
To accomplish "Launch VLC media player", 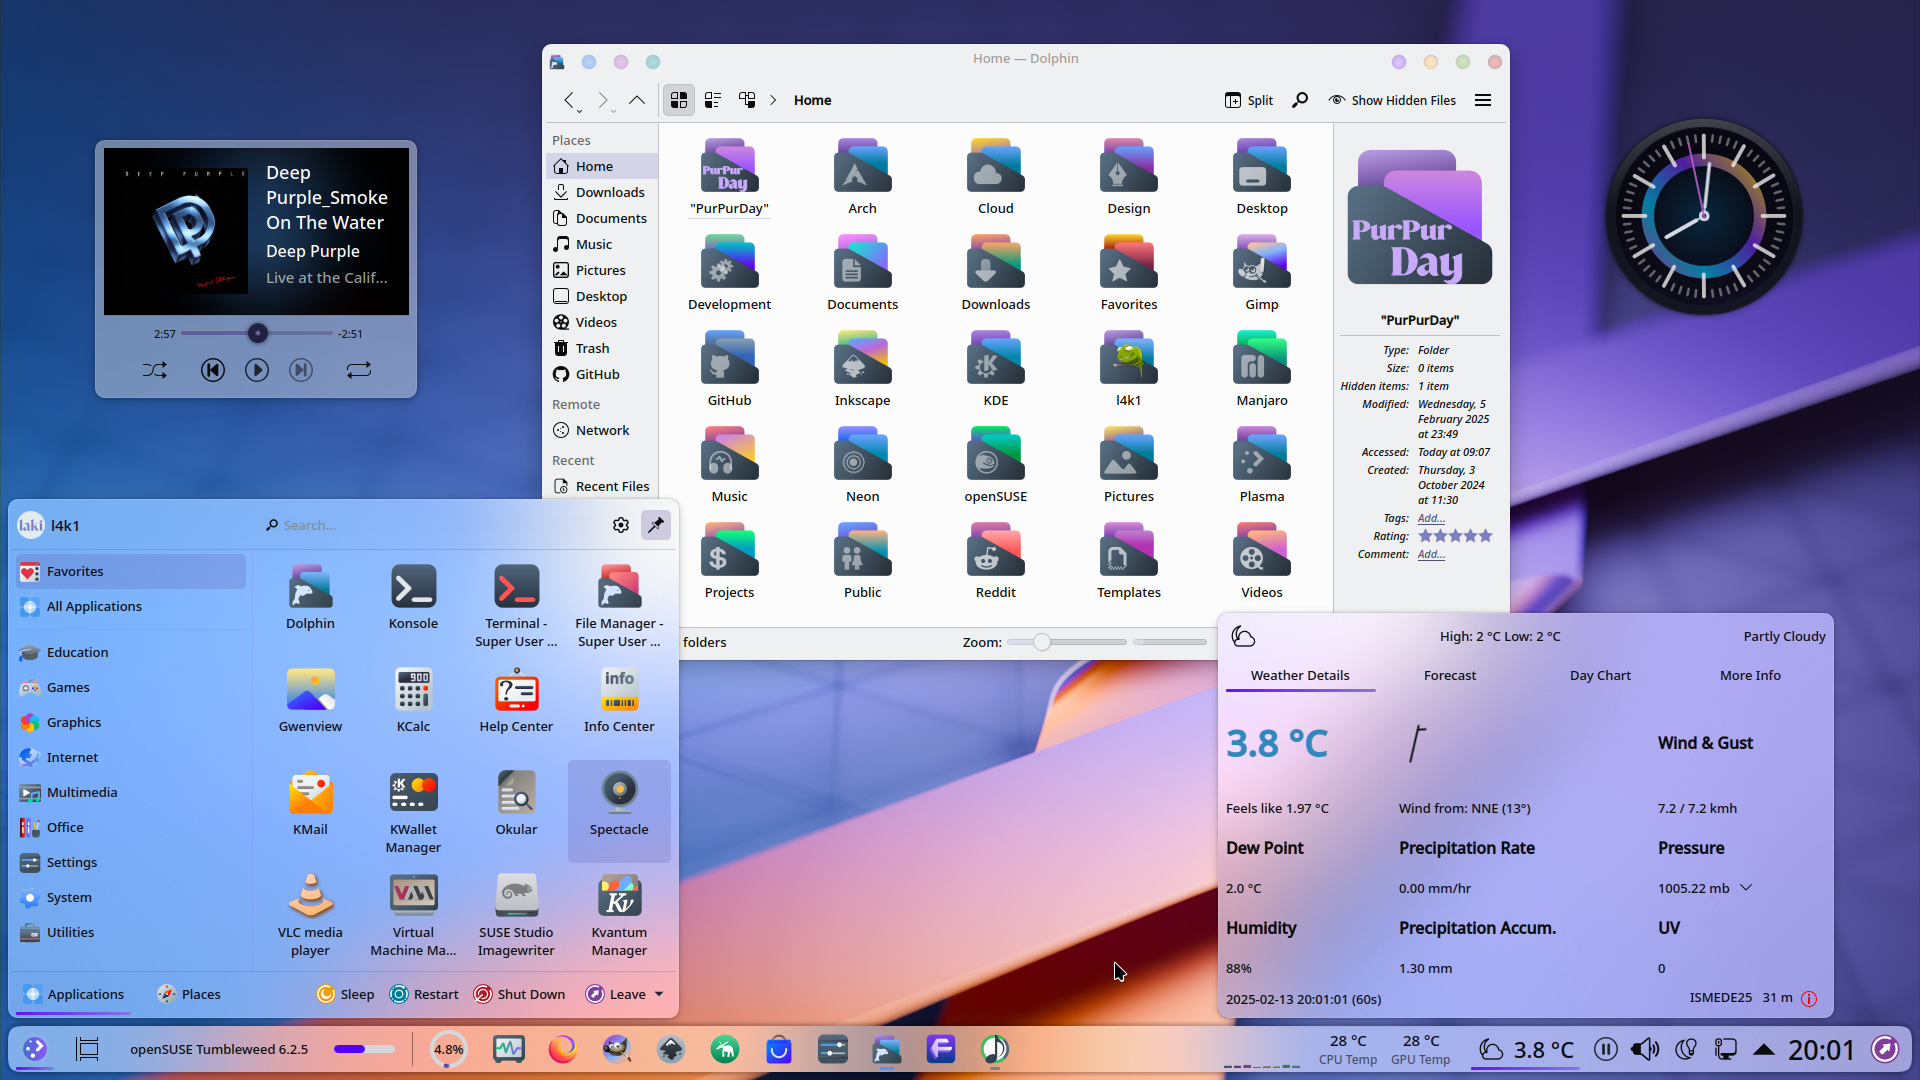I will click(x=310, y=915).
